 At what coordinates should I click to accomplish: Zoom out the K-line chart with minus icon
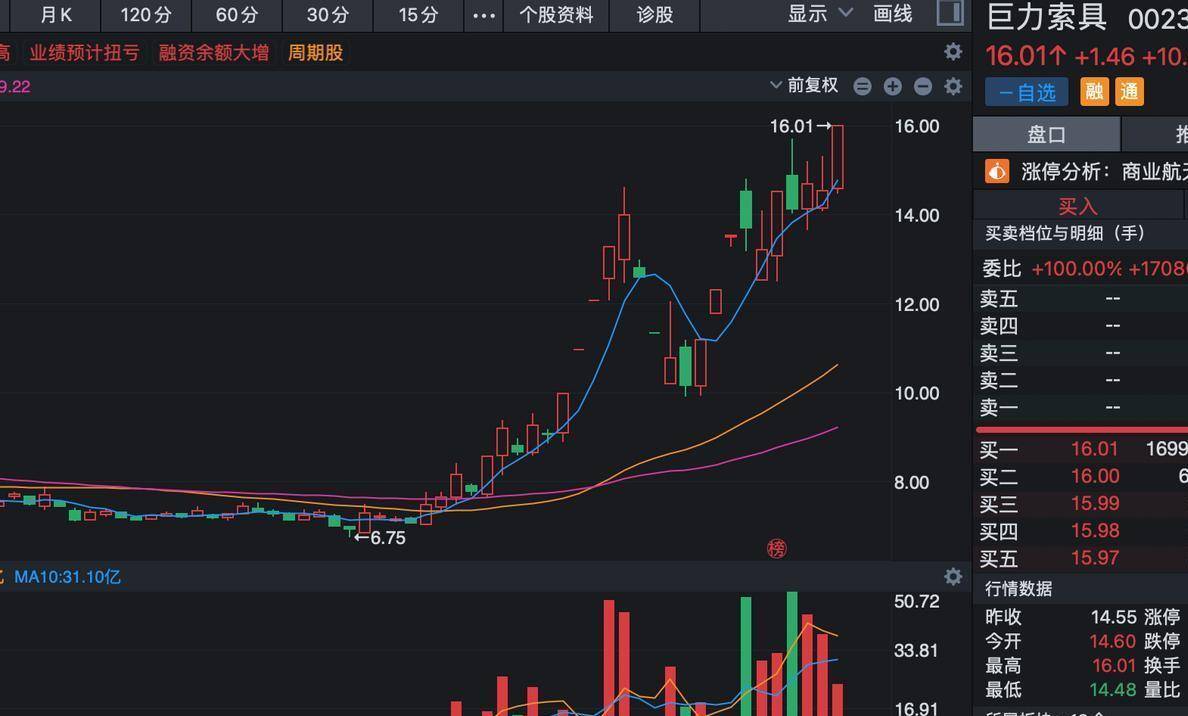click(923, 87)
